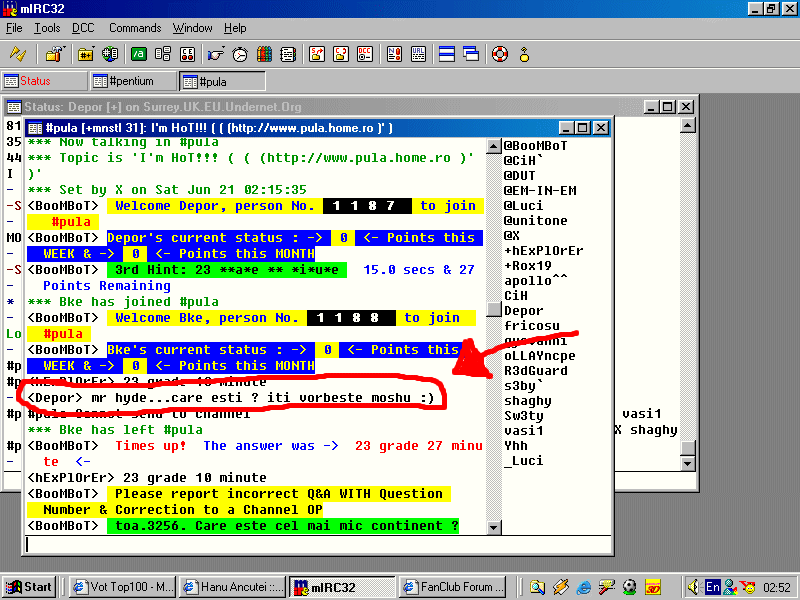Switch to Vot Top100 taskbar window
This screenshot has width=800, height=600.
122,587
